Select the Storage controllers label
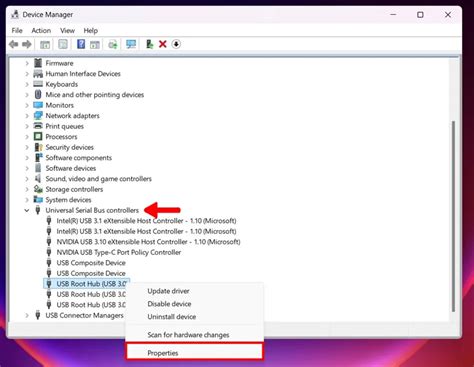Image resolution: width=474 pixels, height=367 pixels. tap(74, 189)
